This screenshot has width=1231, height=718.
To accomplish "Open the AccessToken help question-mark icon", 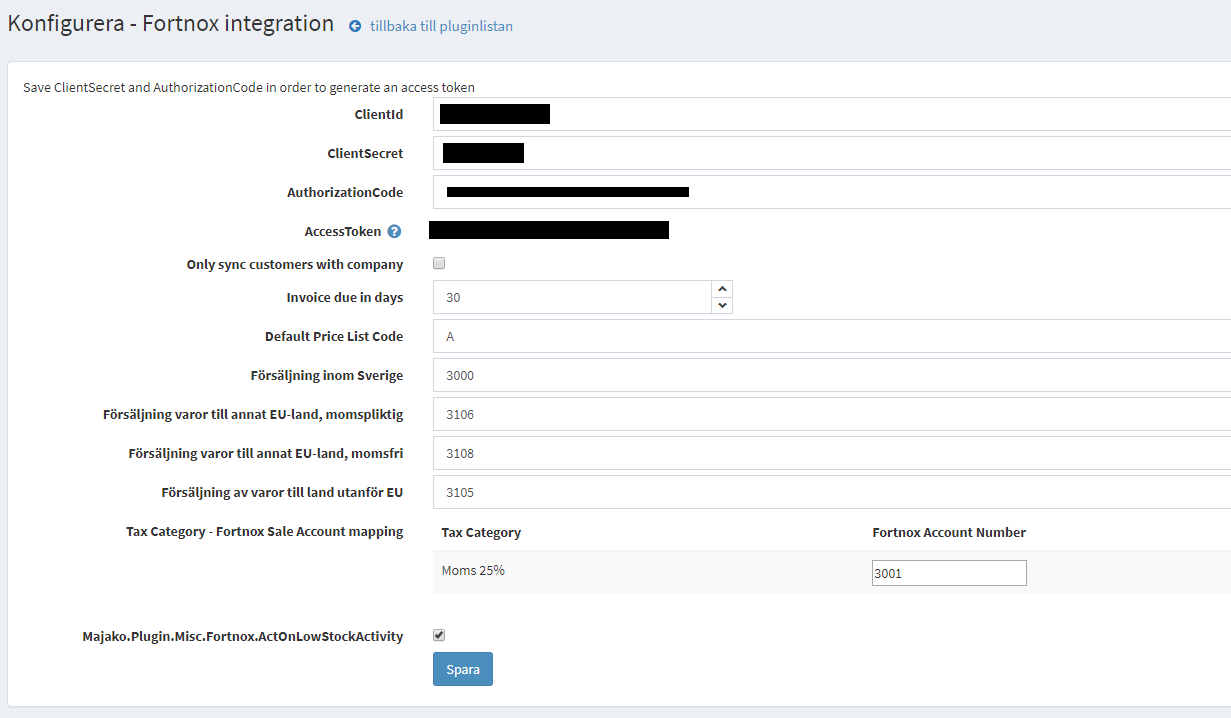I will 394,232.
